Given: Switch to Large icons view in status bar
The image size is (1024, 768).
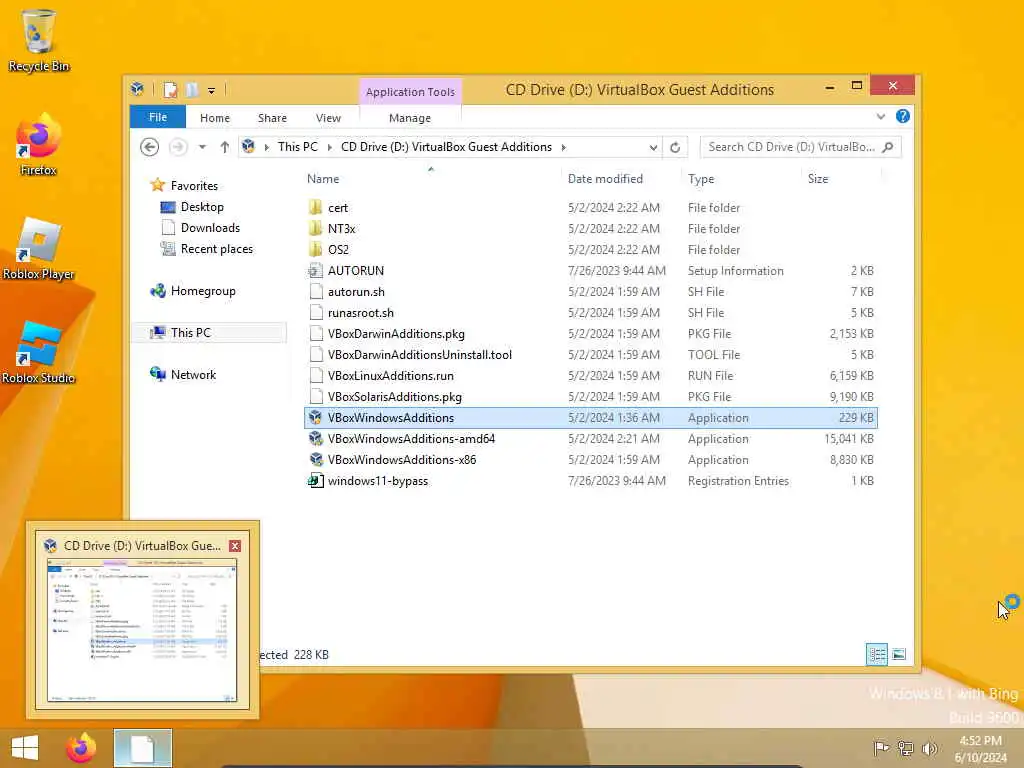Looking at the screenshot, I should (899, 654).
